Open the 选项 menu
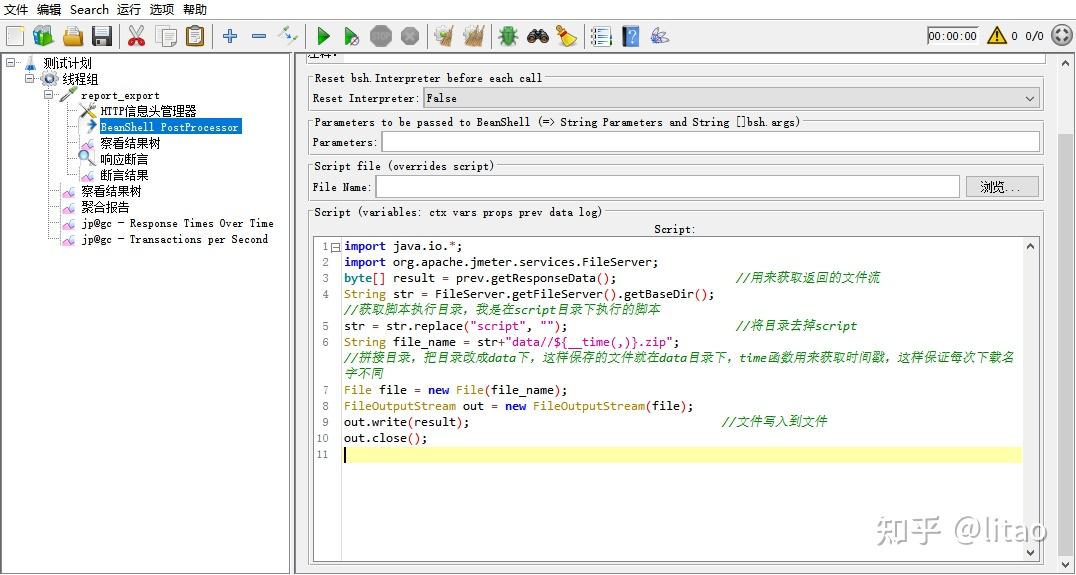 [162, 10]
